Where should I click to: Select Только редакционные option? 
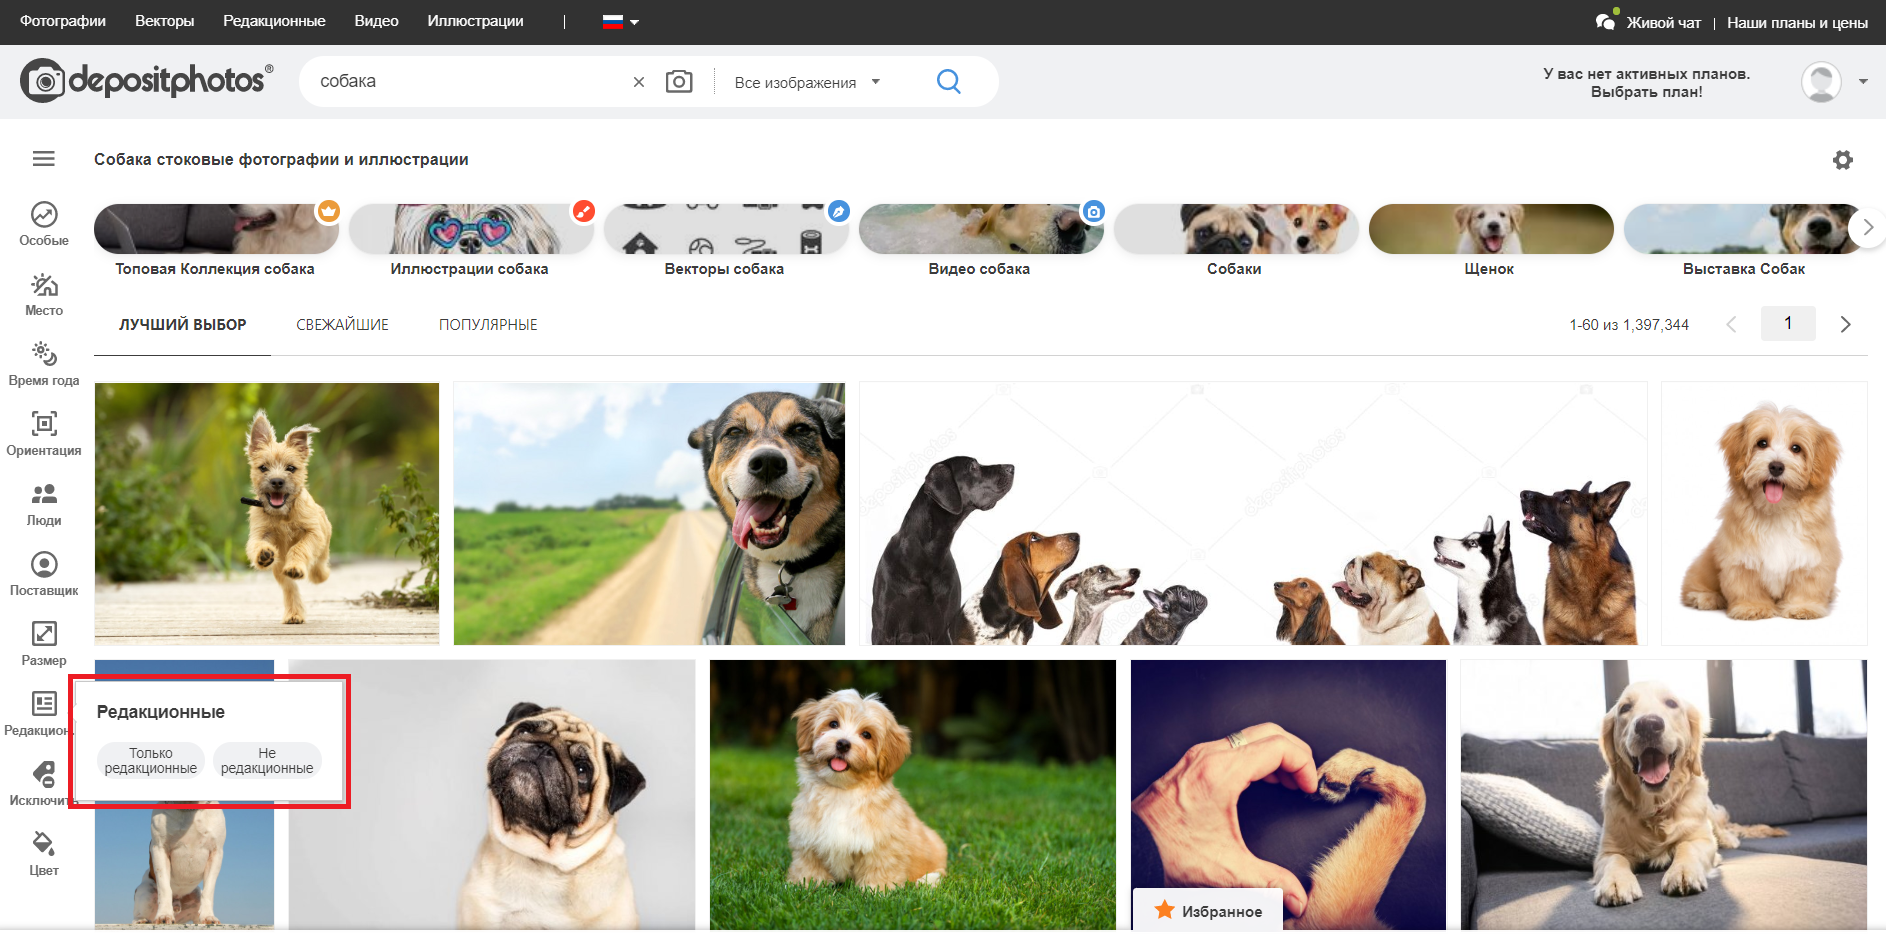tap(151, 761)
